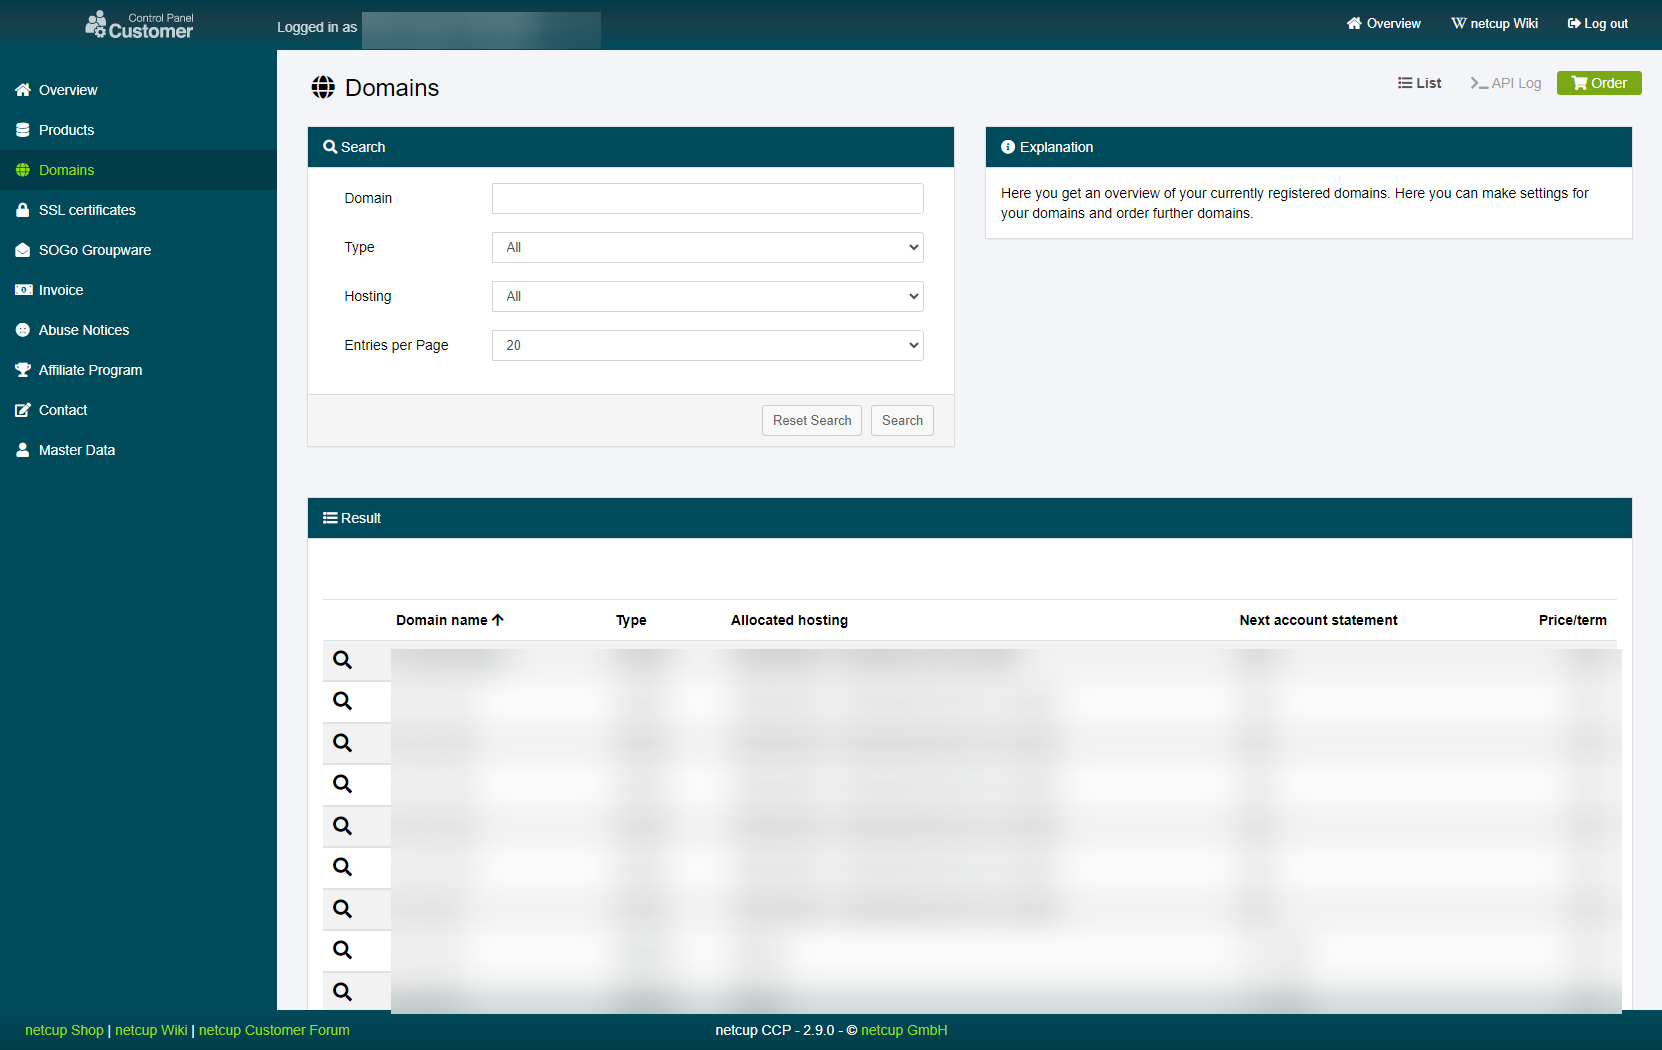Open netcup Shop footer link

click(x=64, y=1030)
